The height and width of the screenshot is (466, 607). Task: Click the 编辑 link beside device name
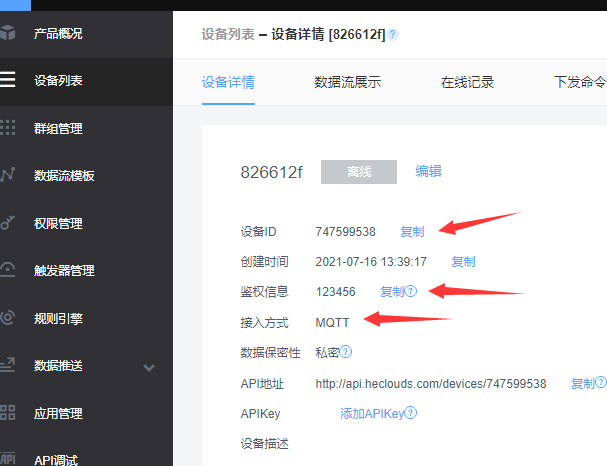click(x=429, y=171)
